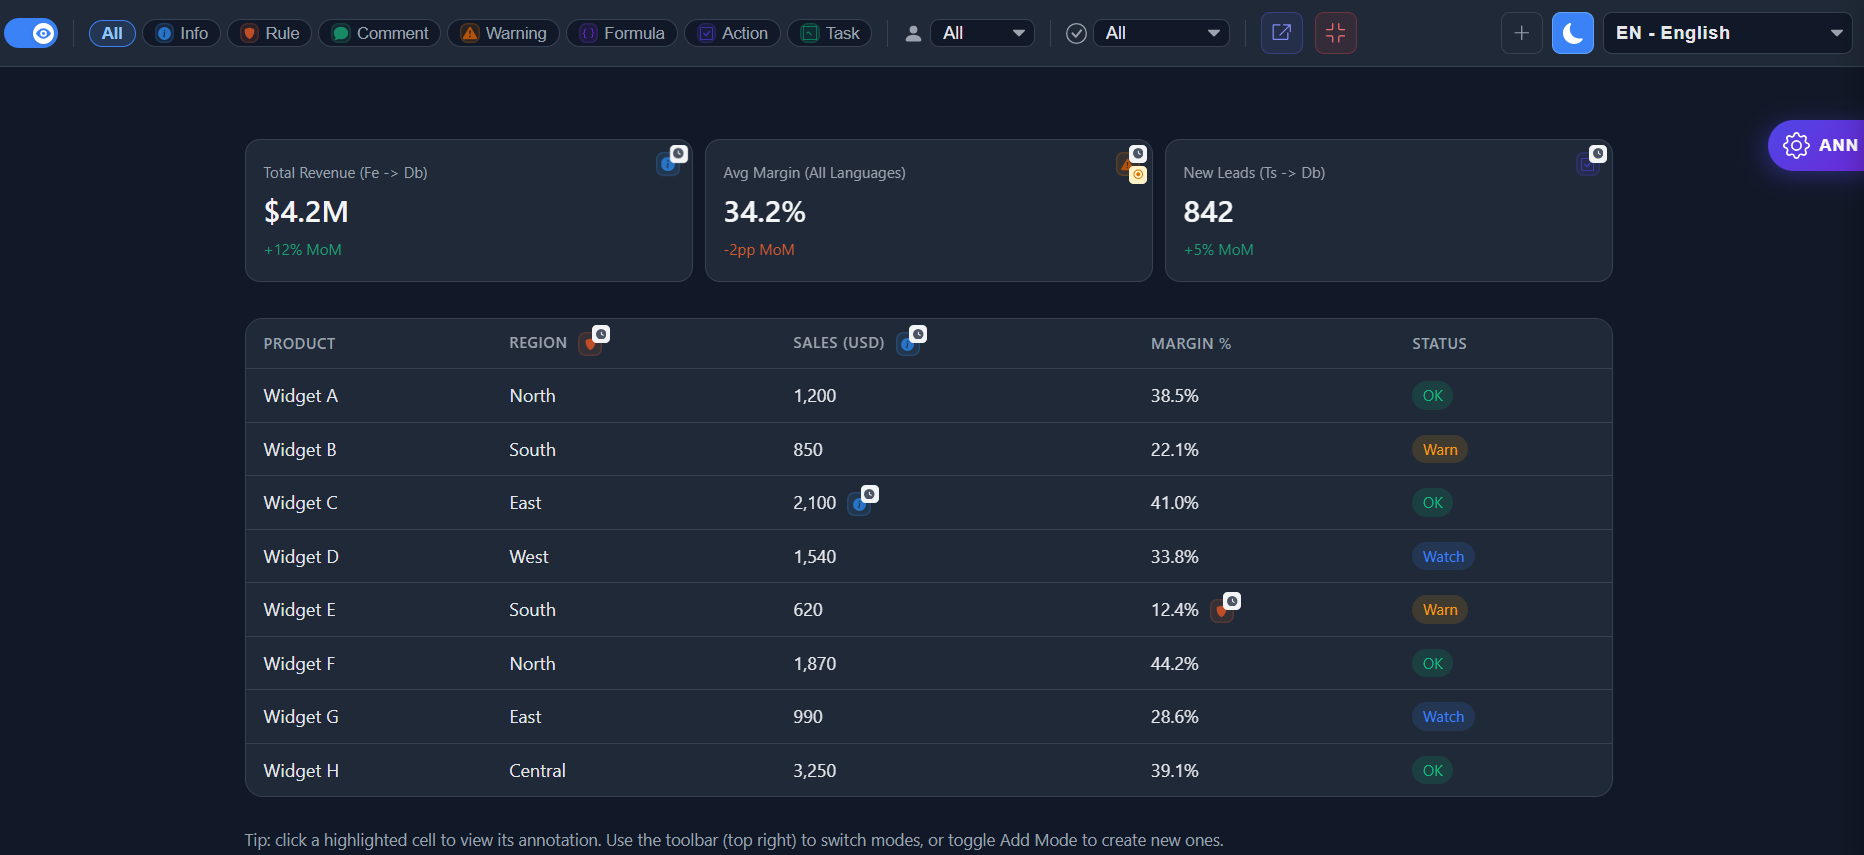The image size is (1864, 855).
Task: Filter annotations by Comment type
Action: point(379,33)
